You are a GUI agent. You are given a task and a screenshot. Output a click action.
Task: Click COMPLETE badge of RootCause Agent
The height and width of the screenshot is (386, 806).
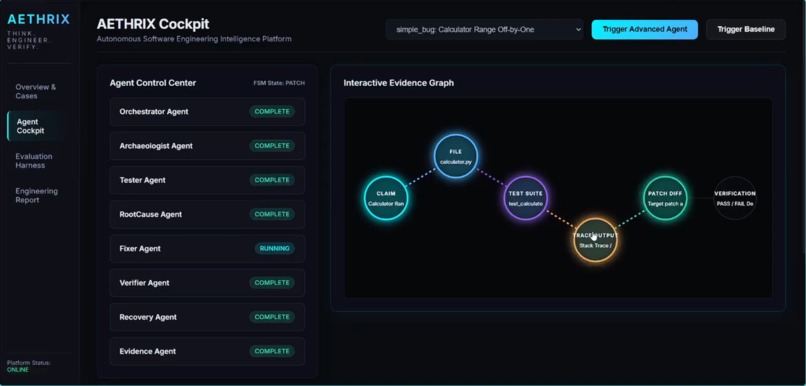pyautogui.click(x=272, y=214)
